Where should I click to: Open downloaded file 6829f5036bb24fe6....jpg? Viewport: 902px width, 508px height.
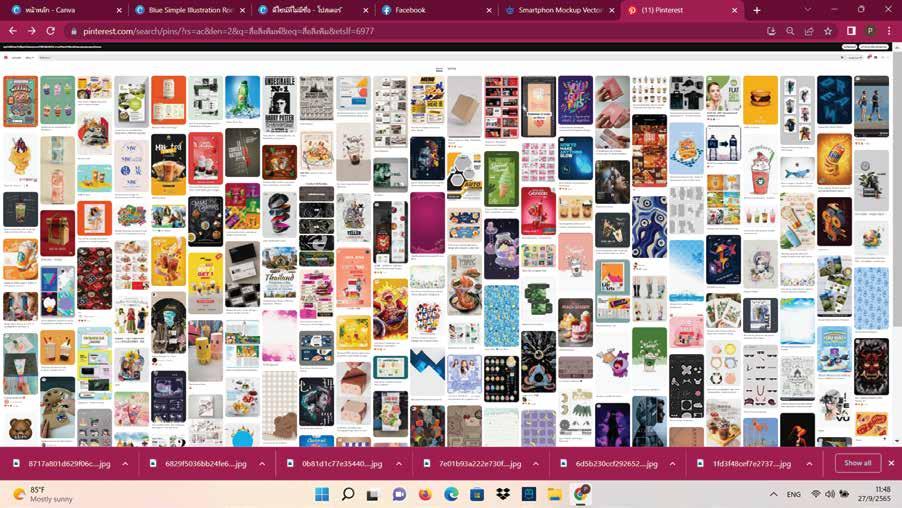pyautogui.click(x=199, y=463)
